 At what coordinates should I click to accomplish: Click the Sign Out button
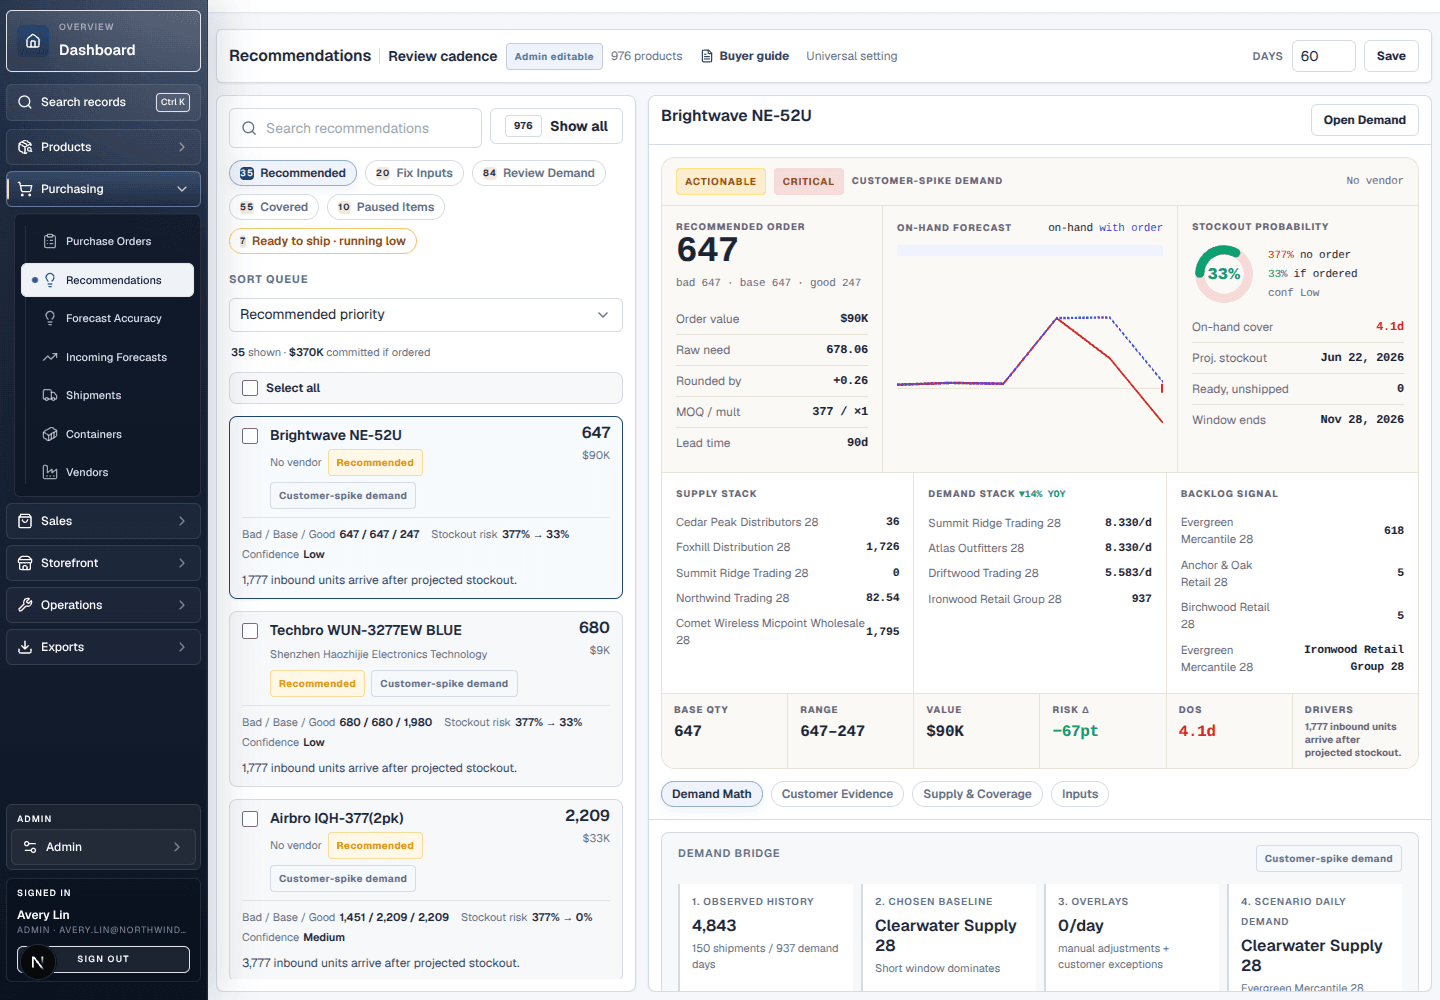[x=104, y=959]
